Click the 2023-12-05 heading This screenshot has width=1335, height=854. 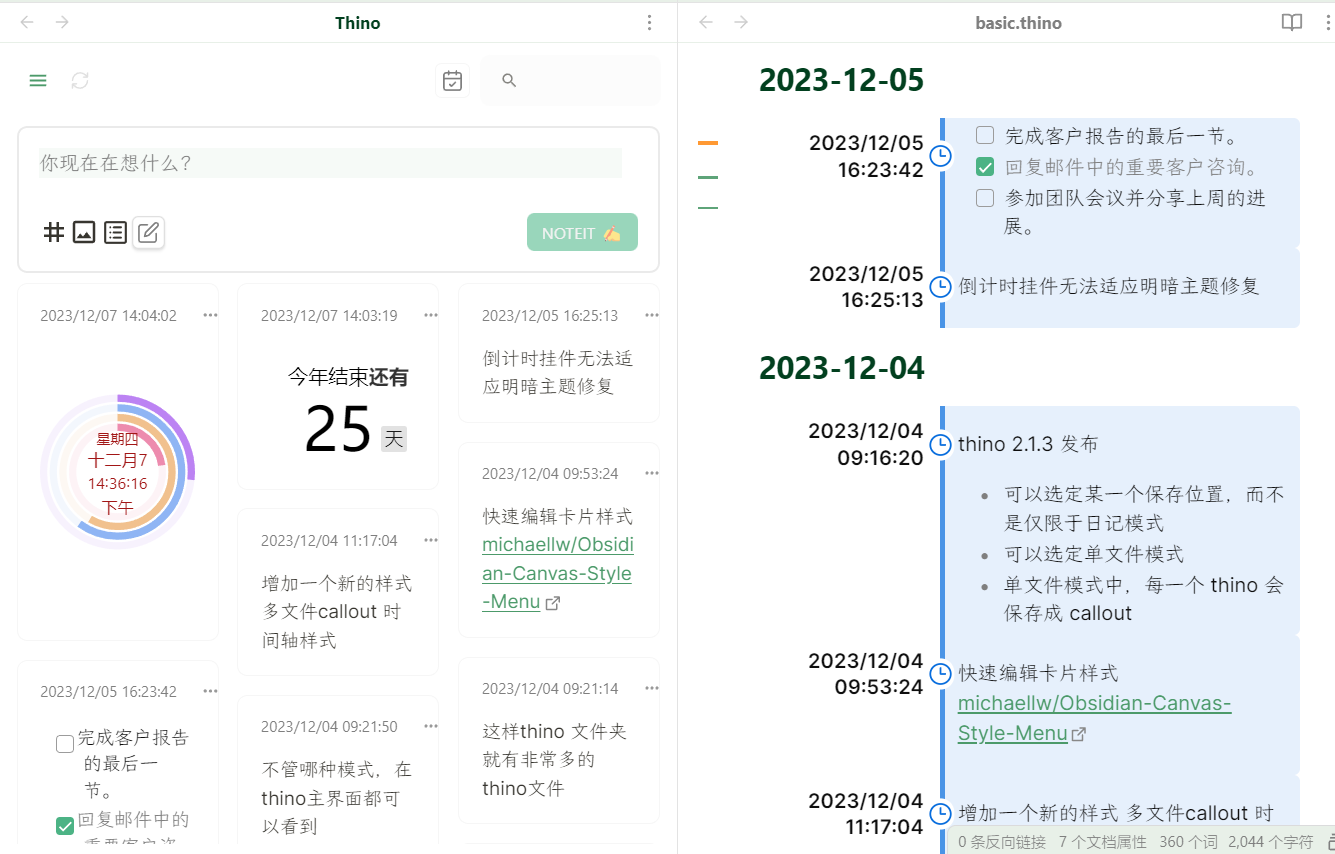(841, 80)
